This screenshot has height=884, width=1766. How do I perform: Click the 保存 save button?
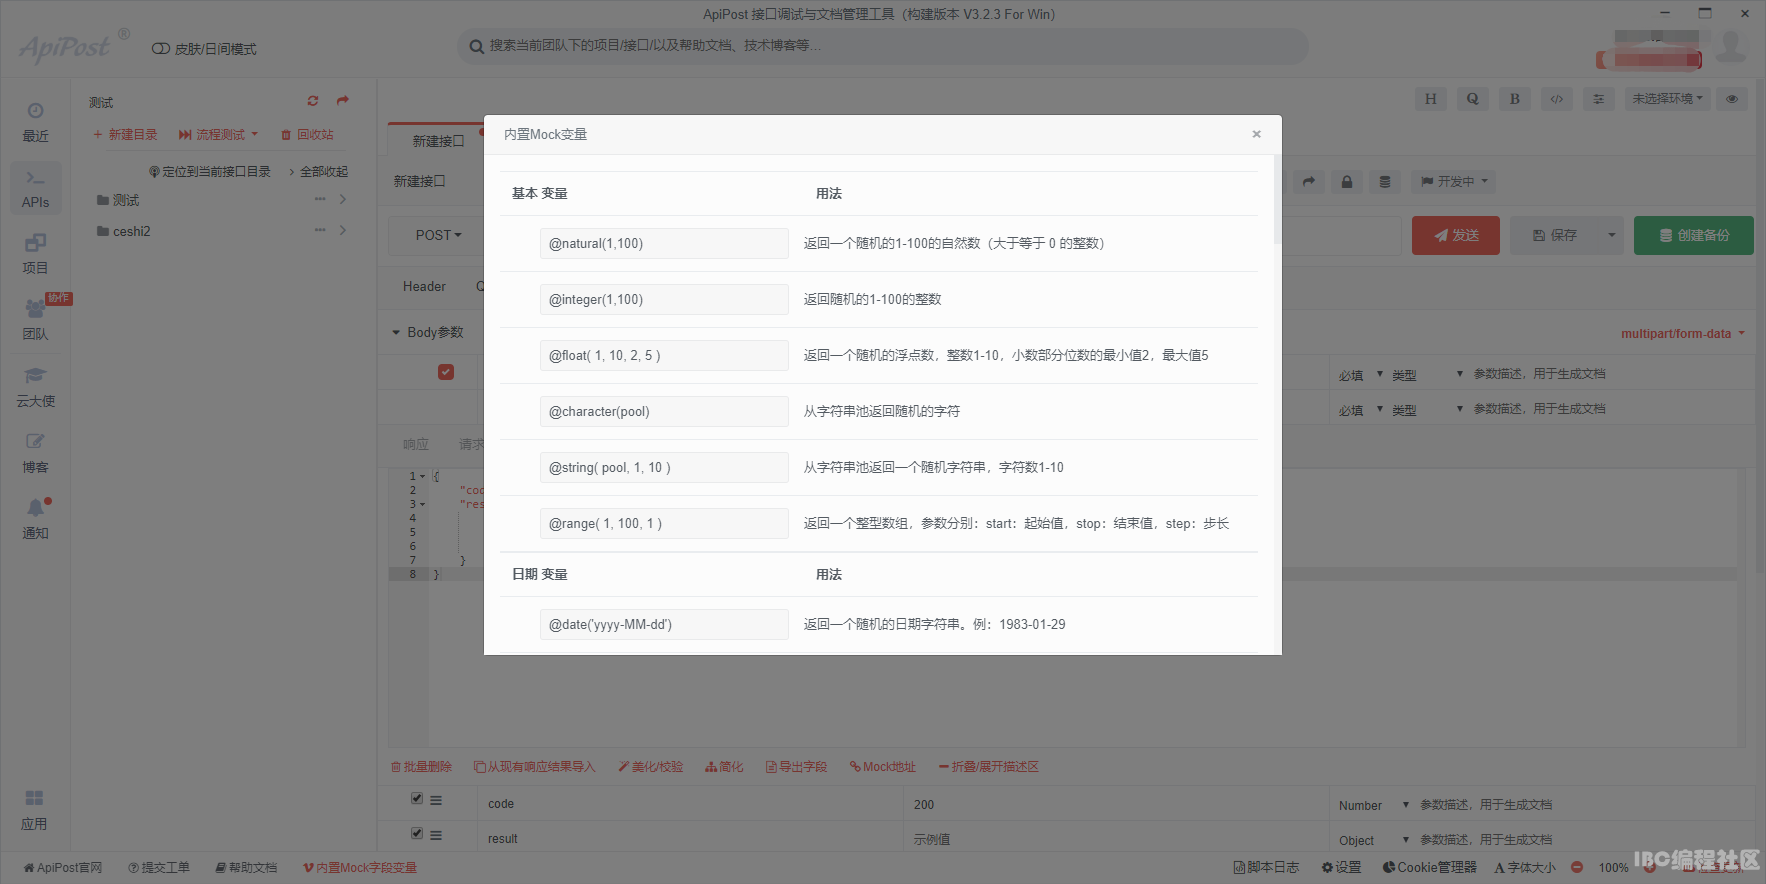pyautogui.click(x=1555, y=236)
